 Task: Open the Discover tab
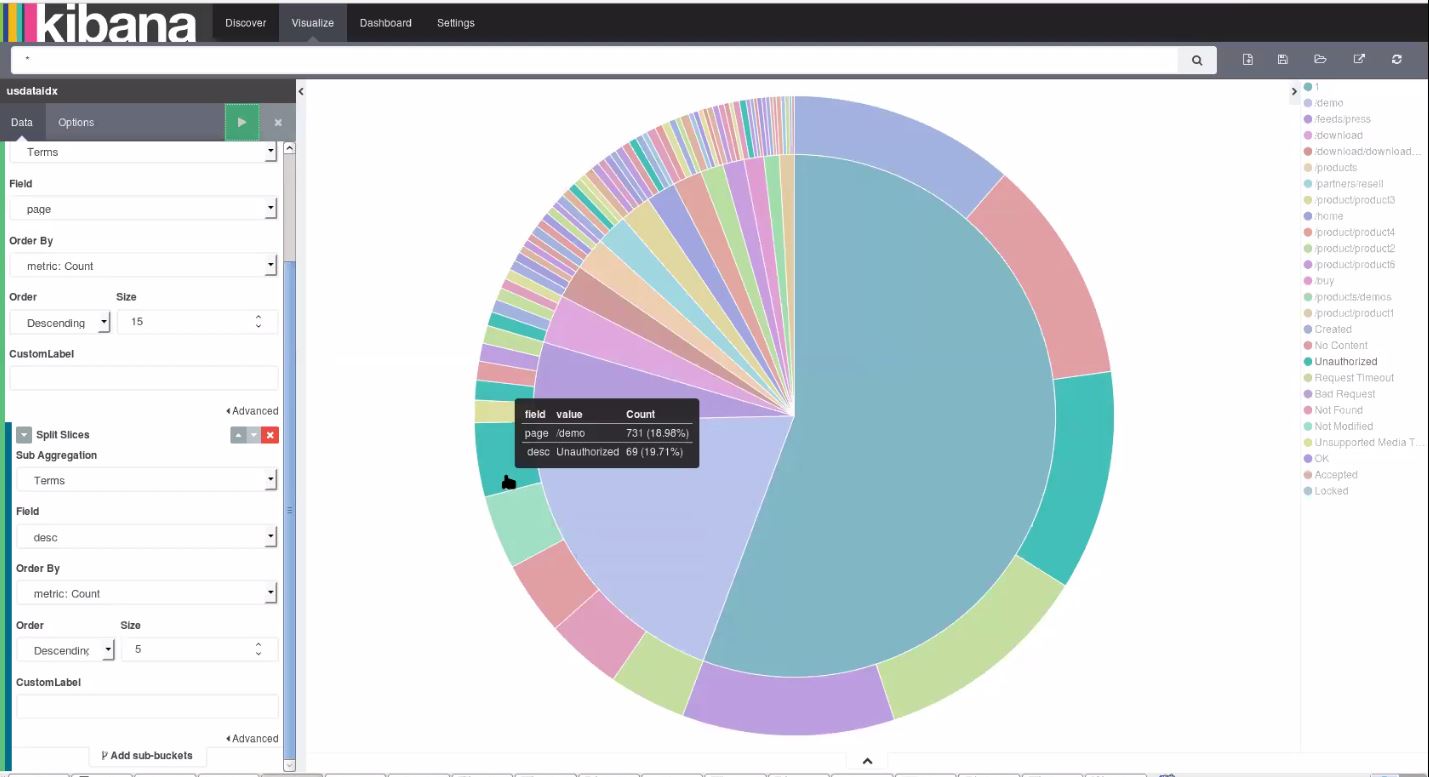click(245, 23)
